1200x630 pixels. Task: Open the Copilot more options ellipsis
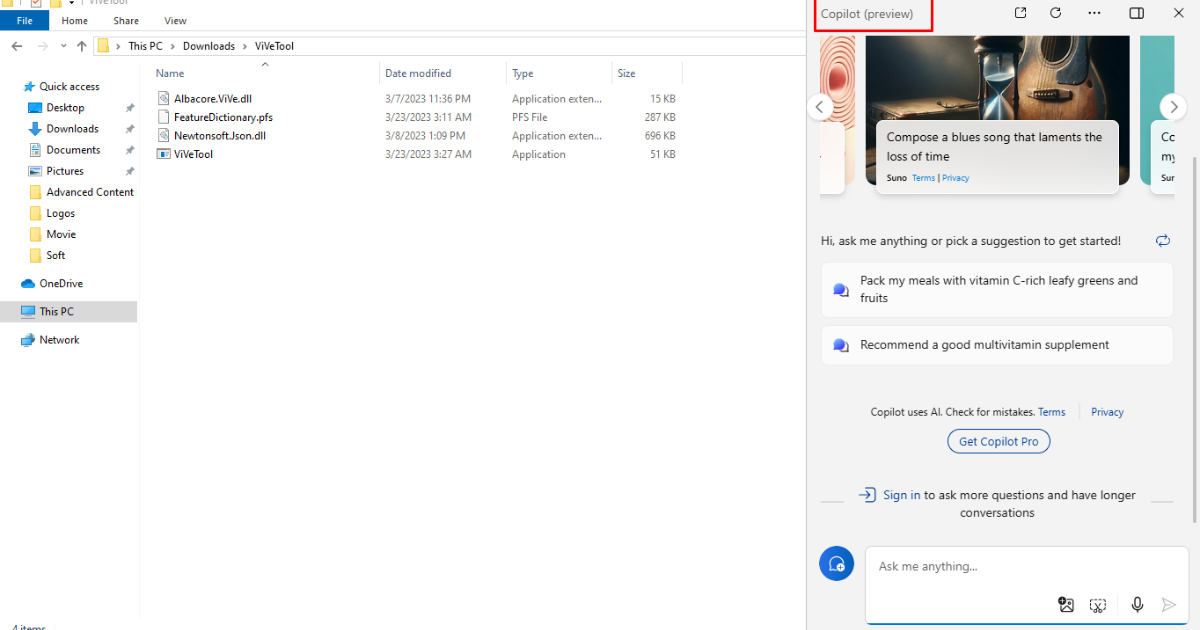tap(1094, 13)
